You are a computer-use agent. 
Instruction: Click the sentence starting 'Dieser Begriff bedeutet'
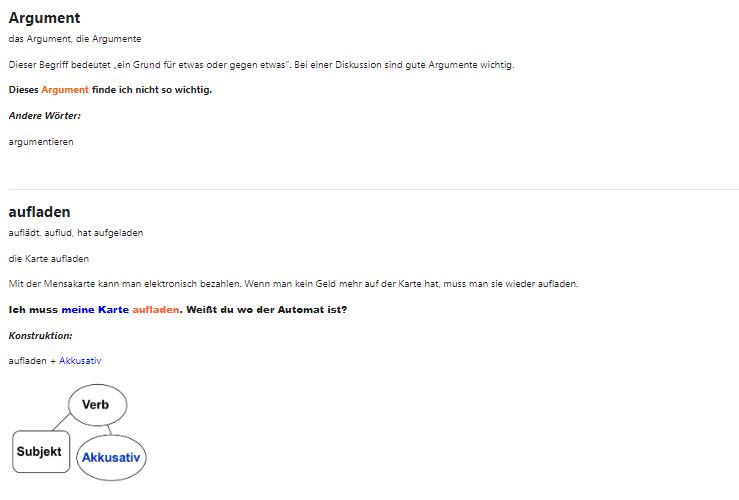pyautogui.click(x=260, y=65)
